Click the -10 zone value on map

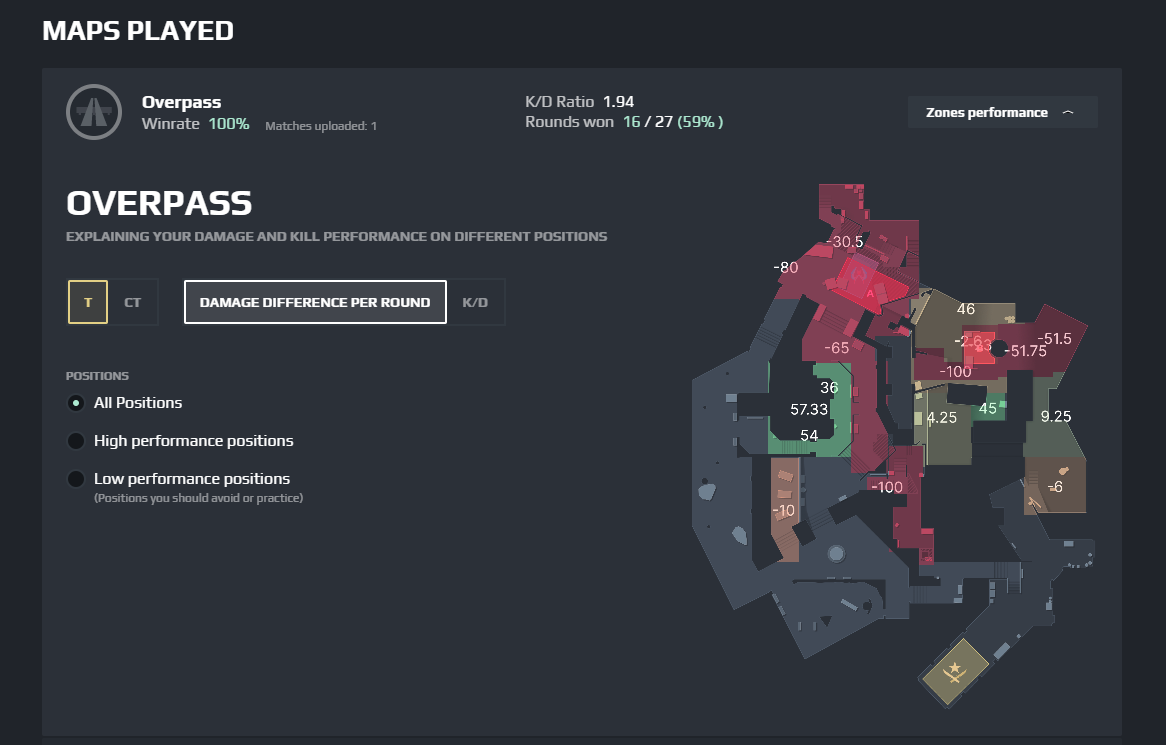click(784, 511)
